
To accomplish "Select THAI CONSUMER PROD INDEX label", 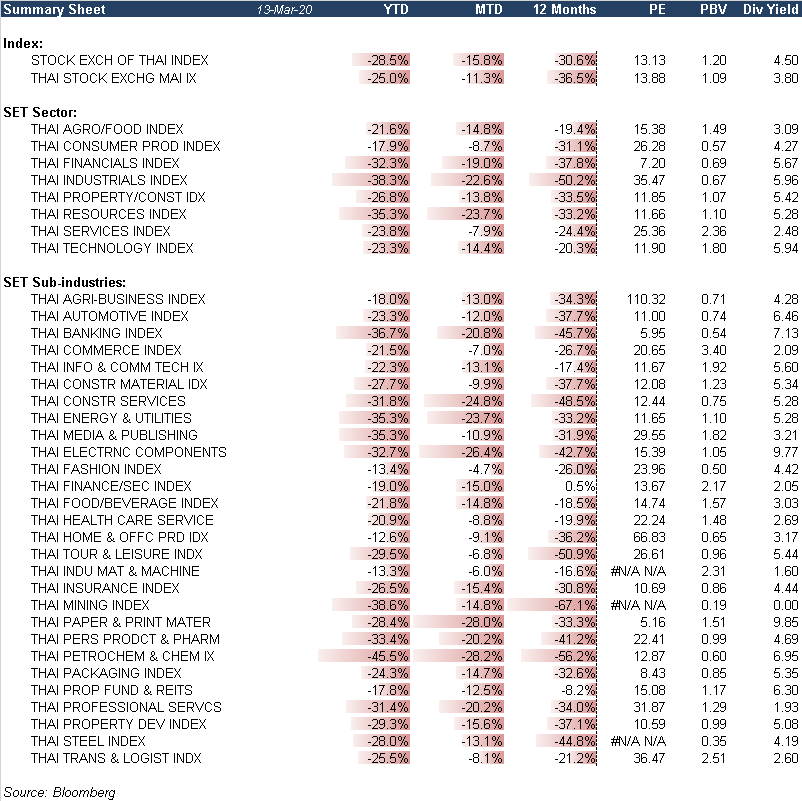I will [x=125, y=146].
